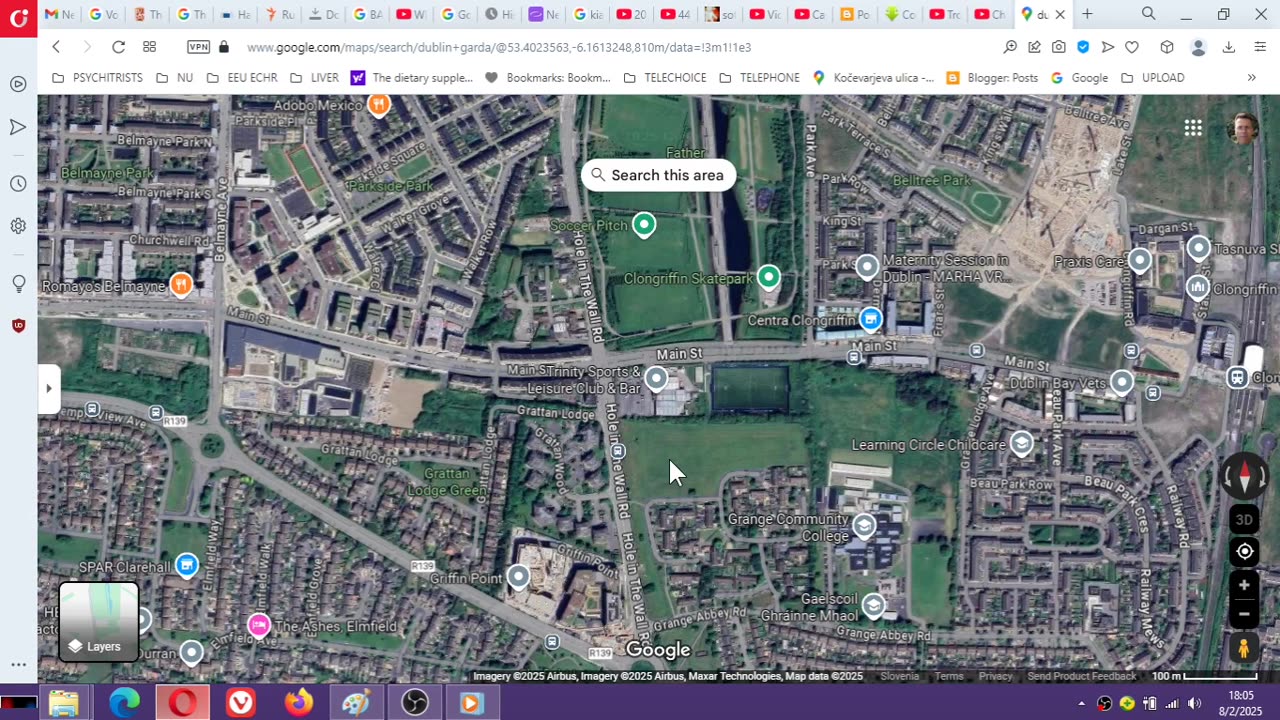Viewport: 1280px width, 720px height.
Task: Open the Layers map type switcher
Action: 99,622
